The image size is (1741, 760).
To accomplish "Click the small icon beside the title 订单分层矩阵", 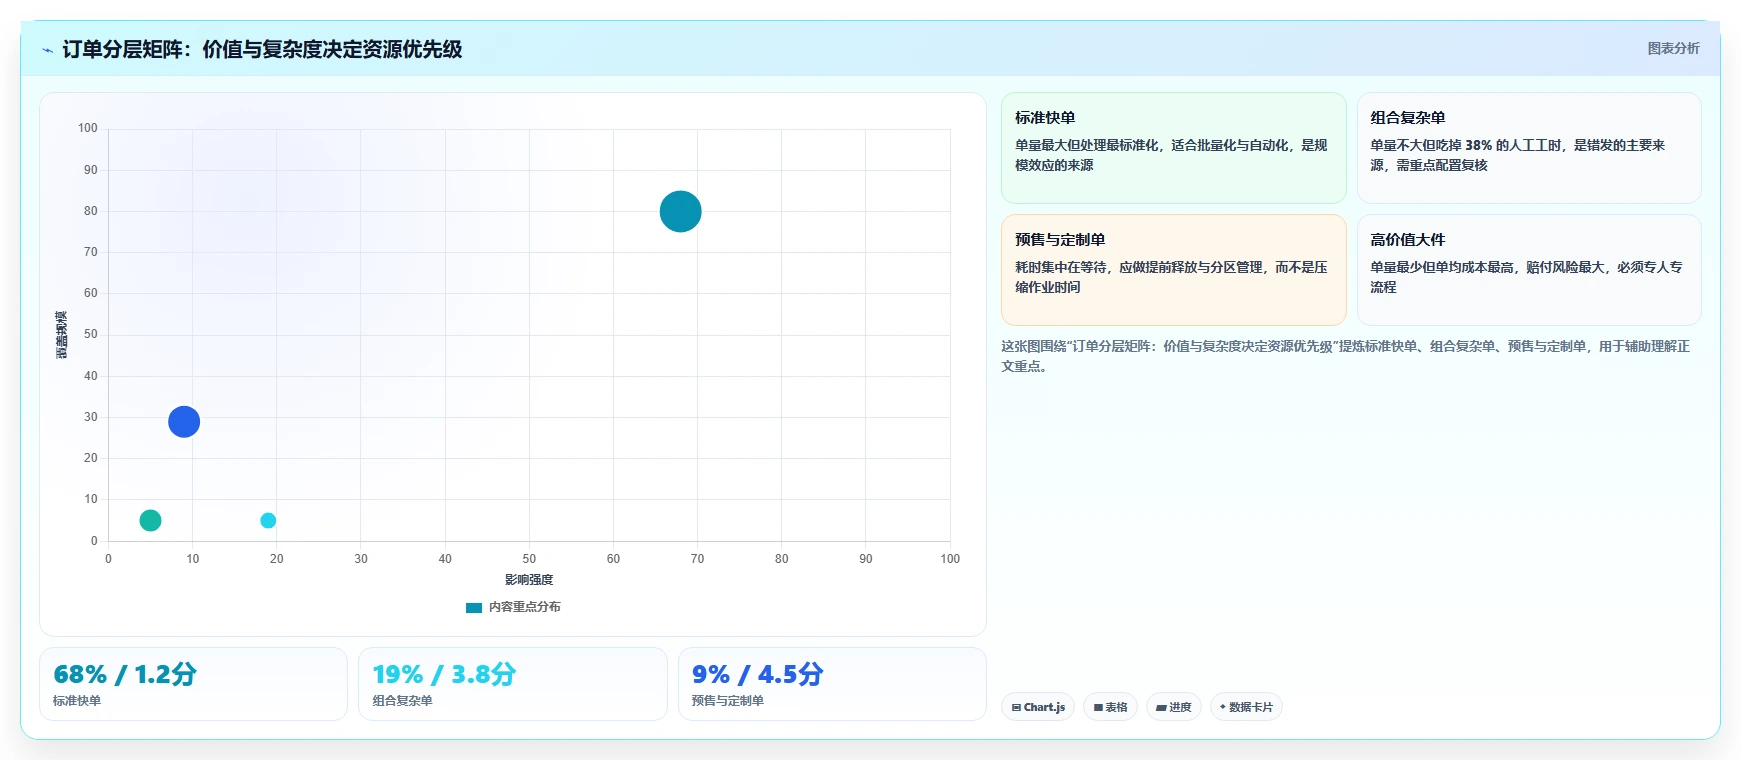I will (47, 50).
